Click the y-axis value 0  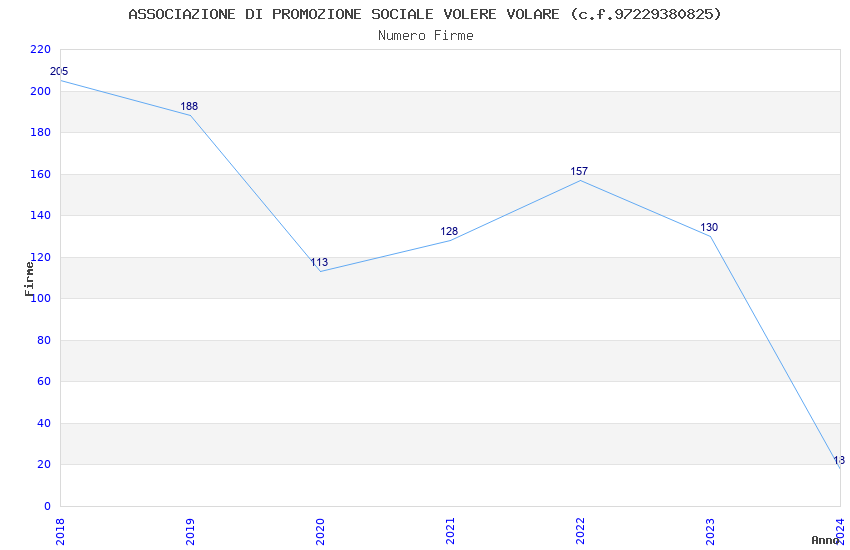pyautogui.click(x=48, y=506)
